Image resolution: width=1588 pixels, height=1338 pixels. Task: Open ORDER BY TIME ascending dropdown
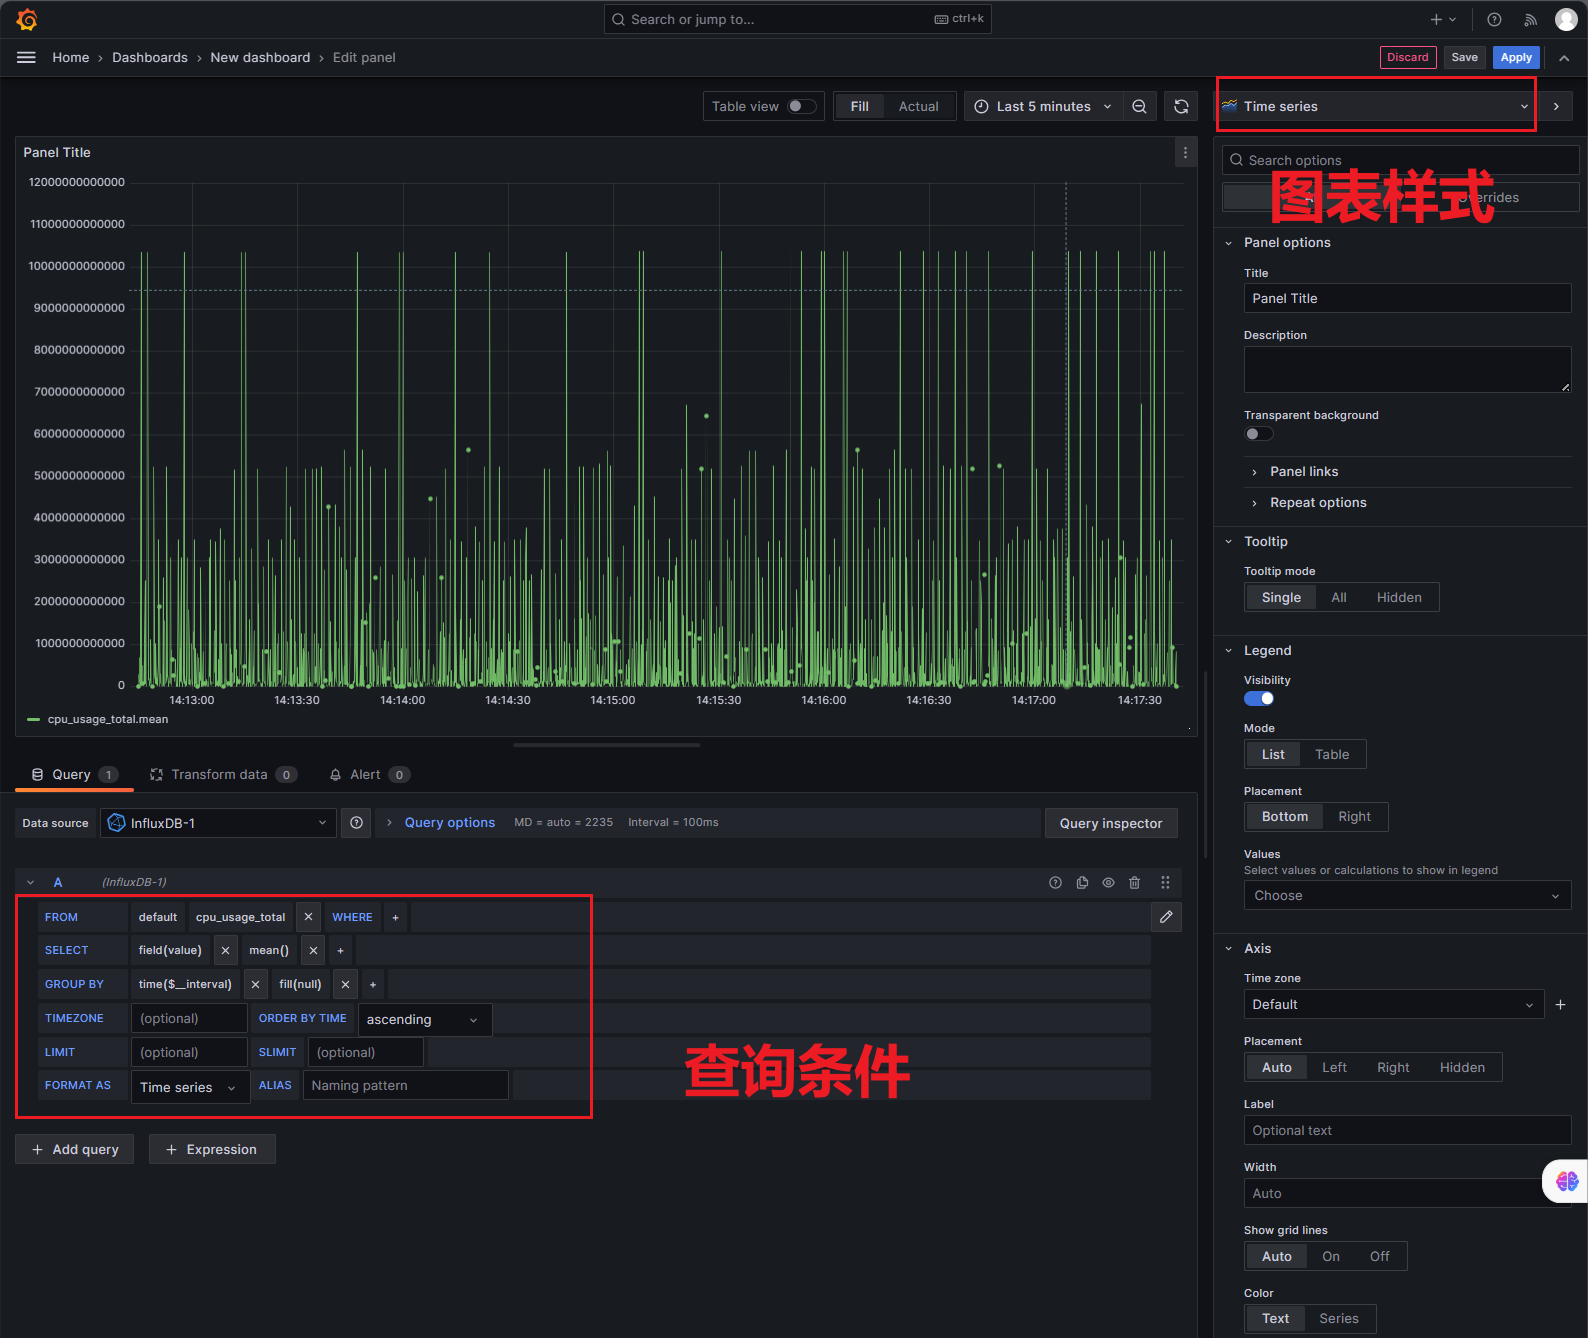424,1019
